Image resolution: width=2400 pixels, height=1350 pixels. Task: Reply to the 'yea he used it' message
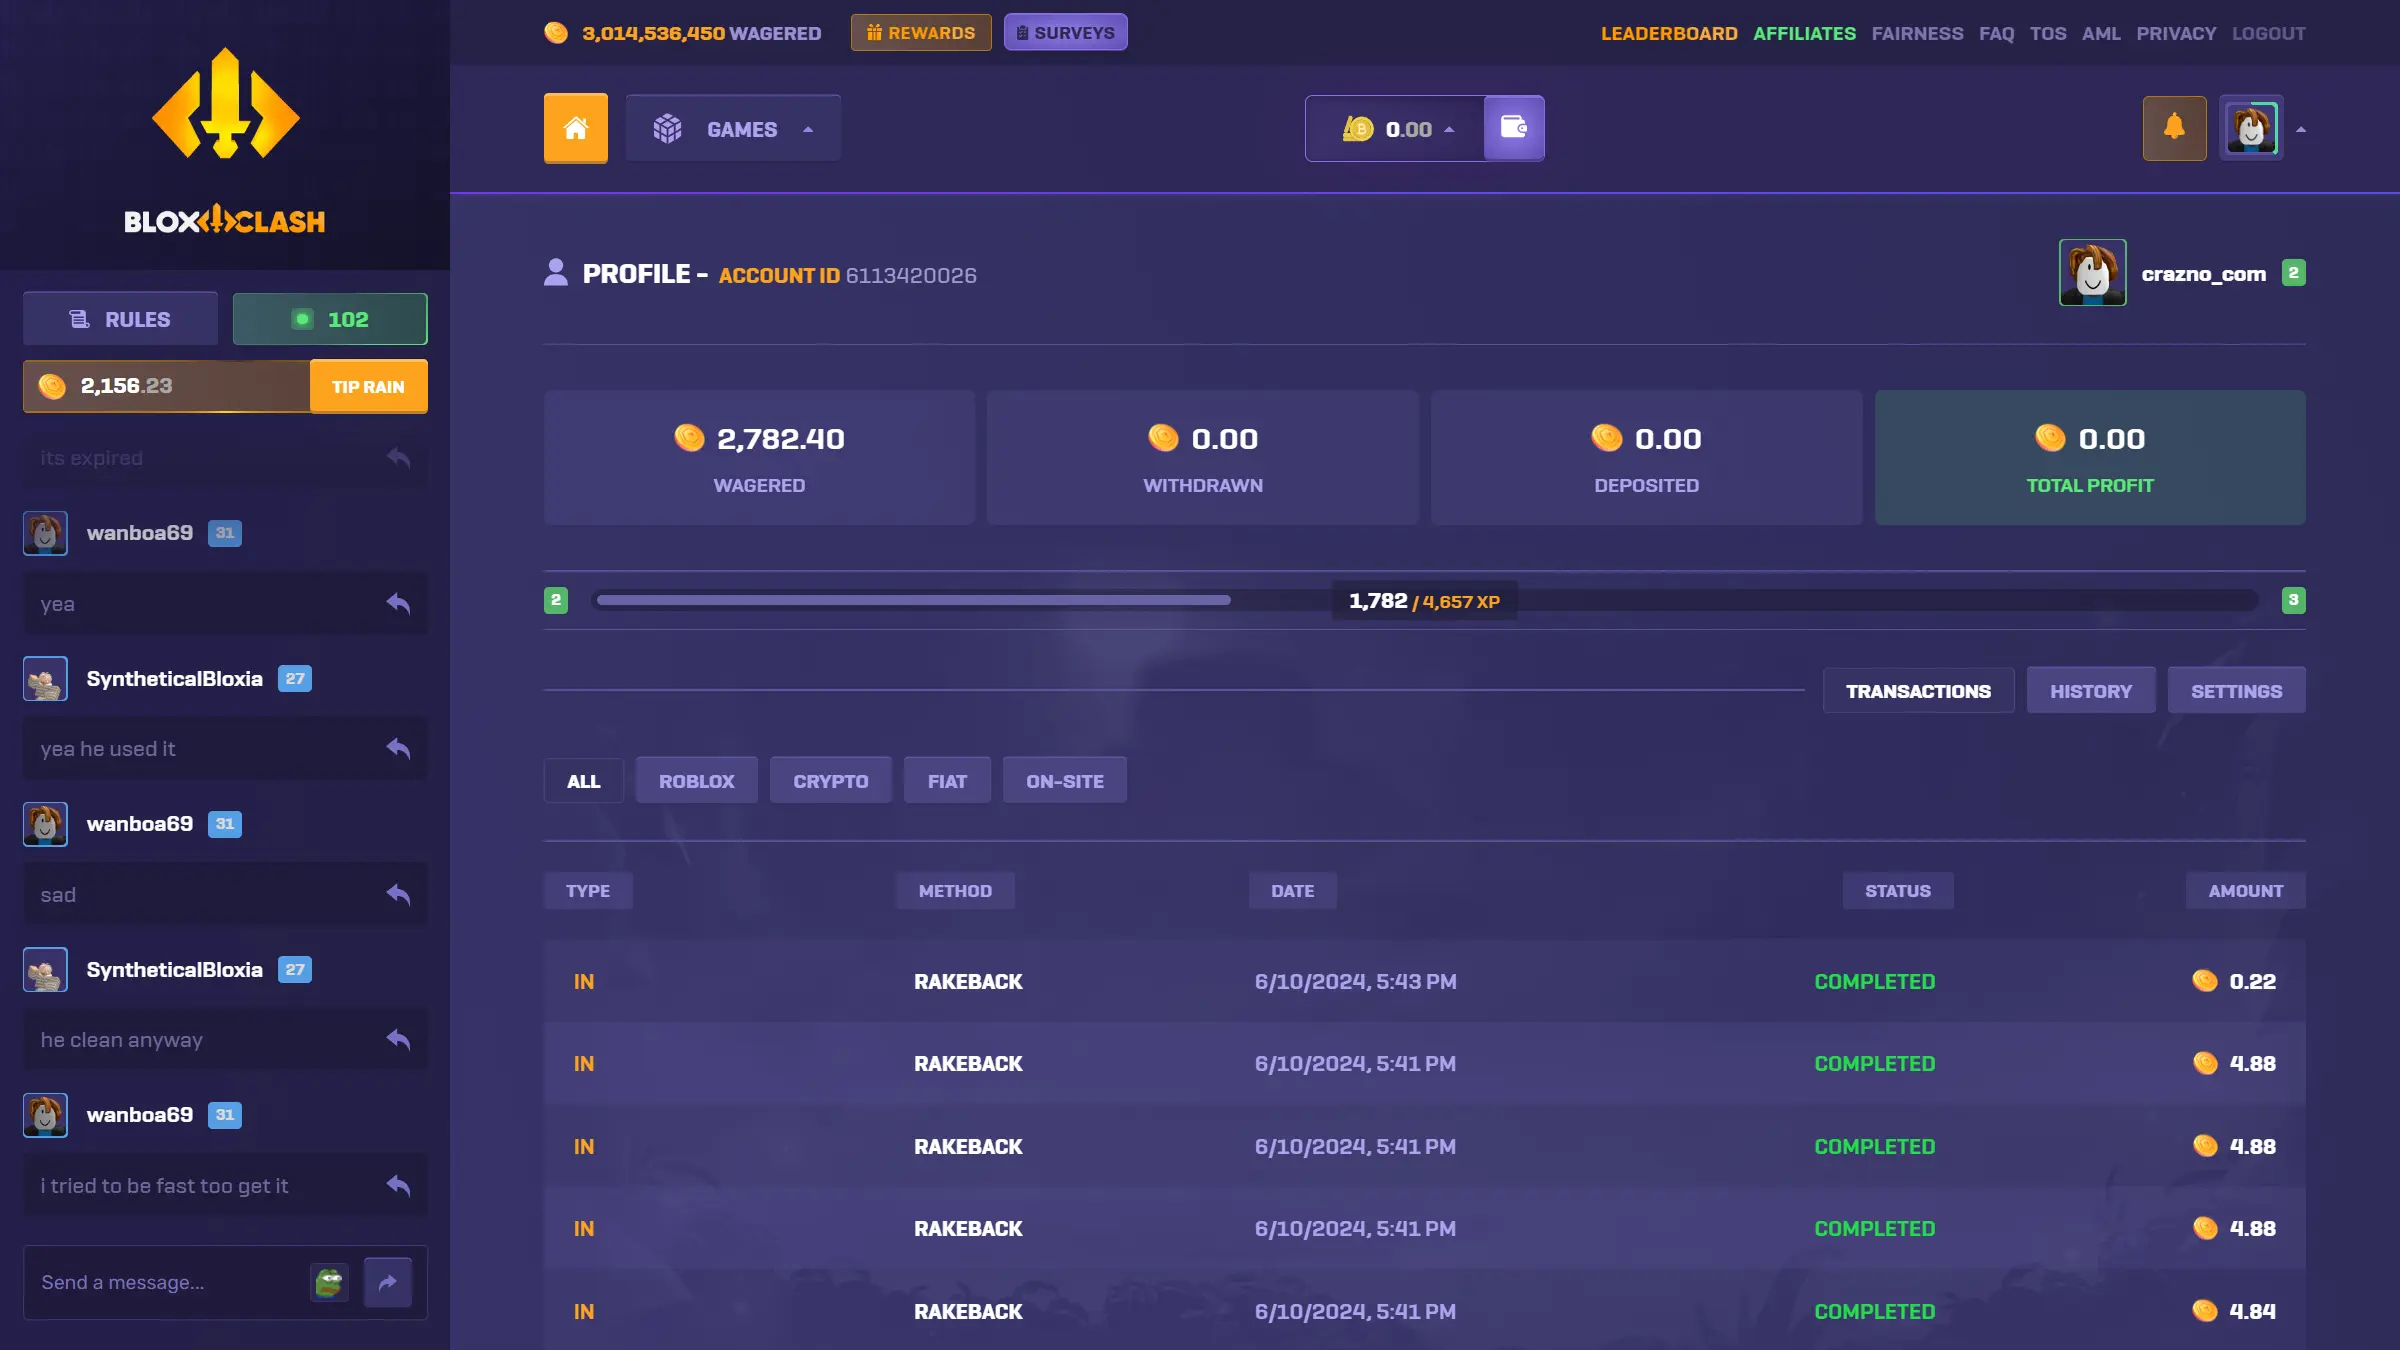coord(399,748)
